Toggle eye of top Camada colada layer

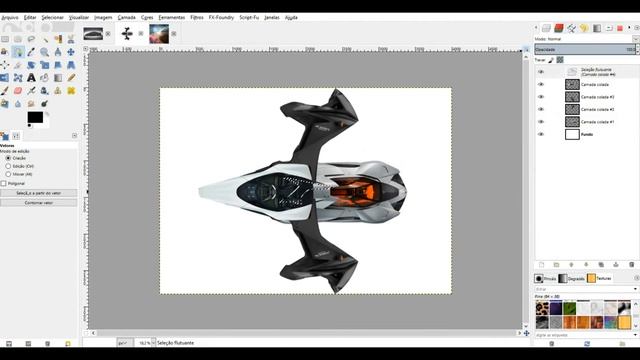(x=541, y=84)
